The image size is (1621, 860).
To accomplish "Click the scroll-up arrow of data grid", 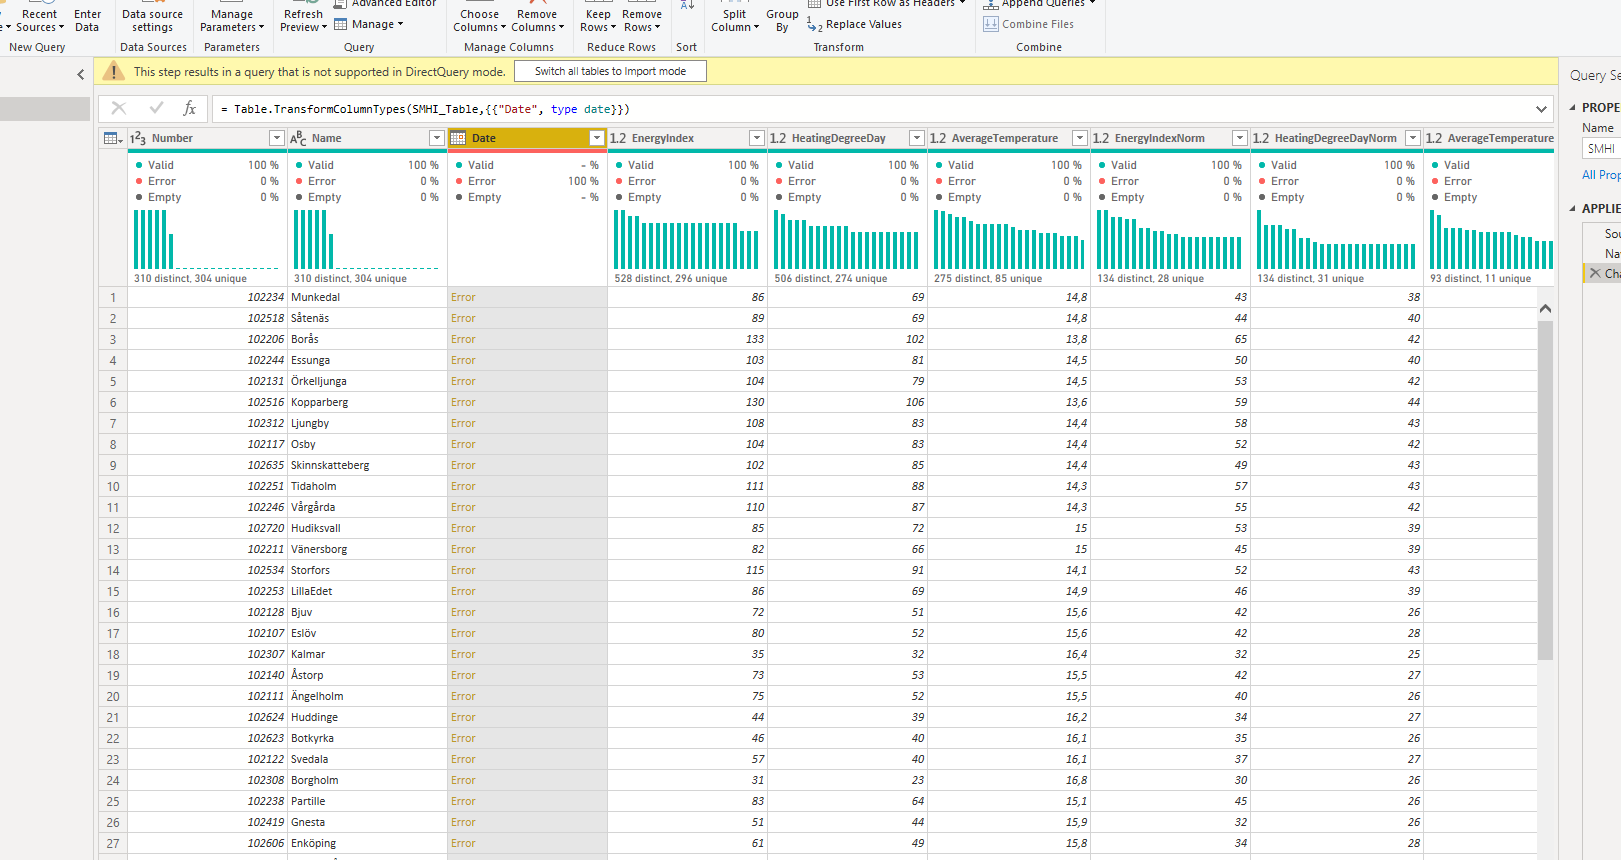I will [1545, 309].
